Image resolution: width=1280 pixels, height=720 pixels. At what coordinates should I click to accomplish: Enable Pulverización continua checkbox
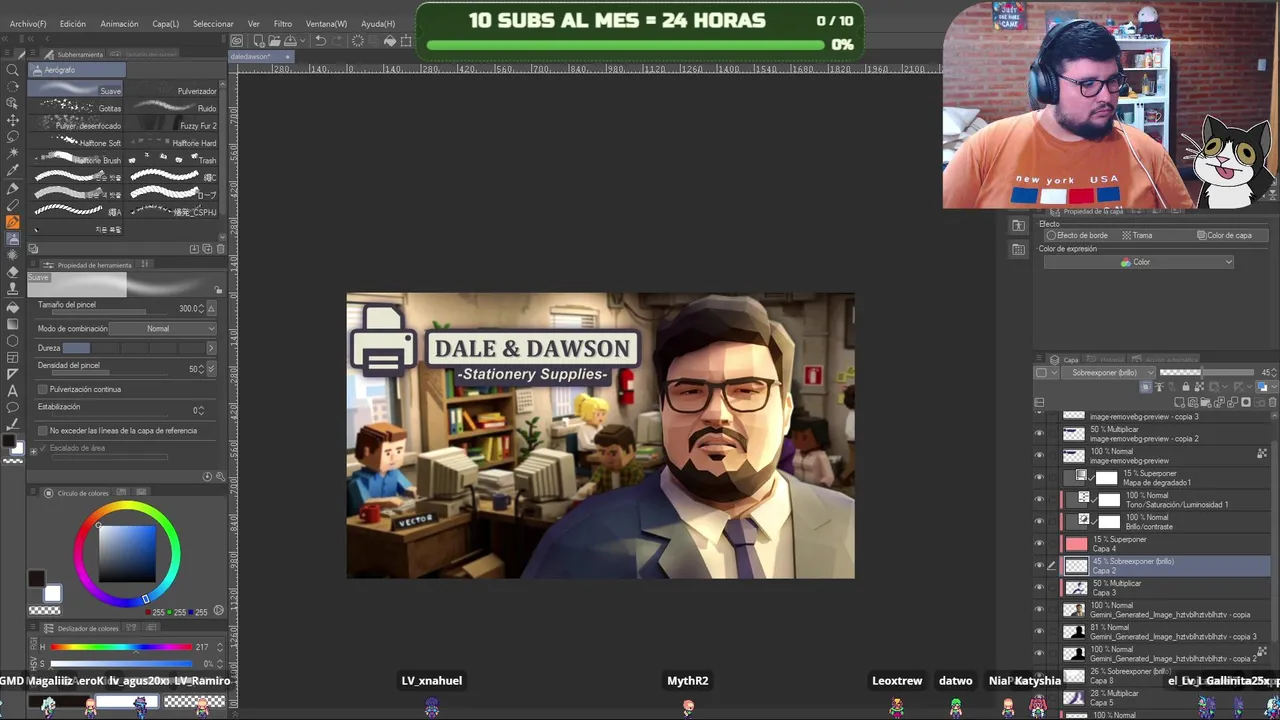[x=42, y=389]
